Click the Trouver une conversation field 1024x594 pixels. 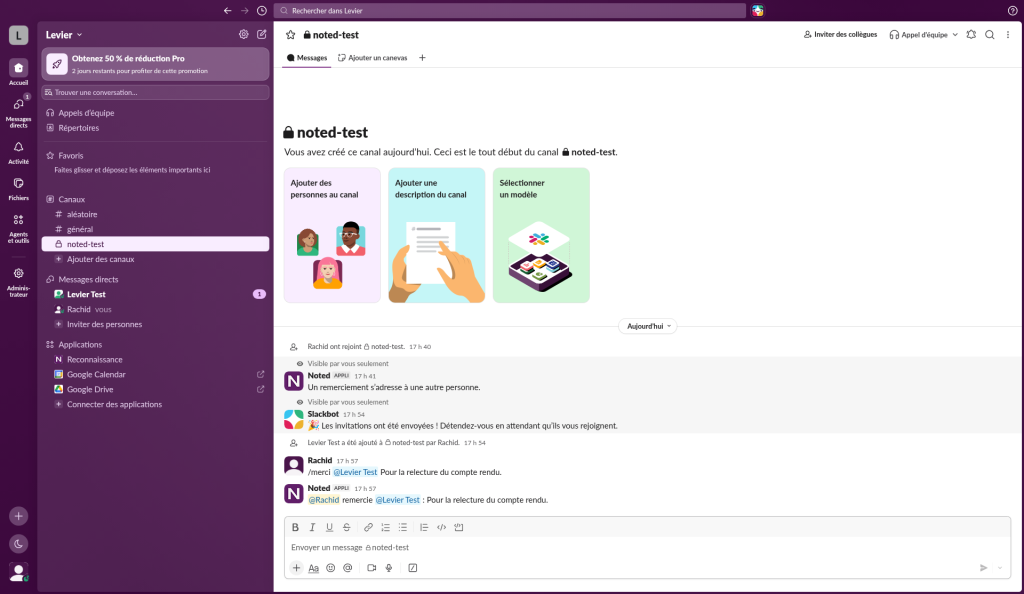tap(155, 92)
